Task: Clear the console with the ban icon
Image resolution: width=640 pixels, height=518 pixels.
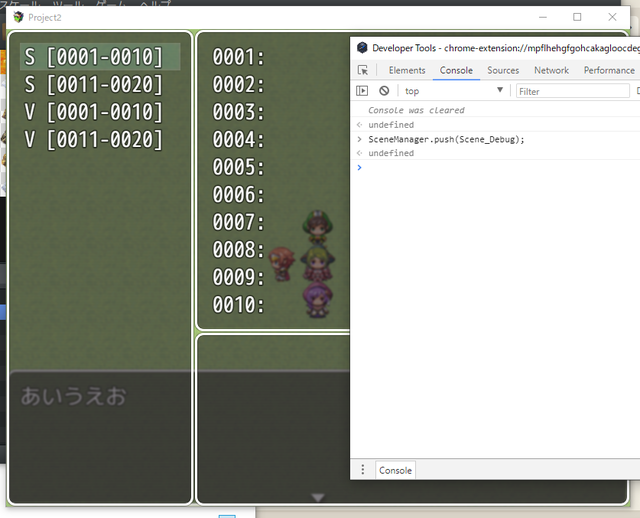Action: [x=384, y=91]
